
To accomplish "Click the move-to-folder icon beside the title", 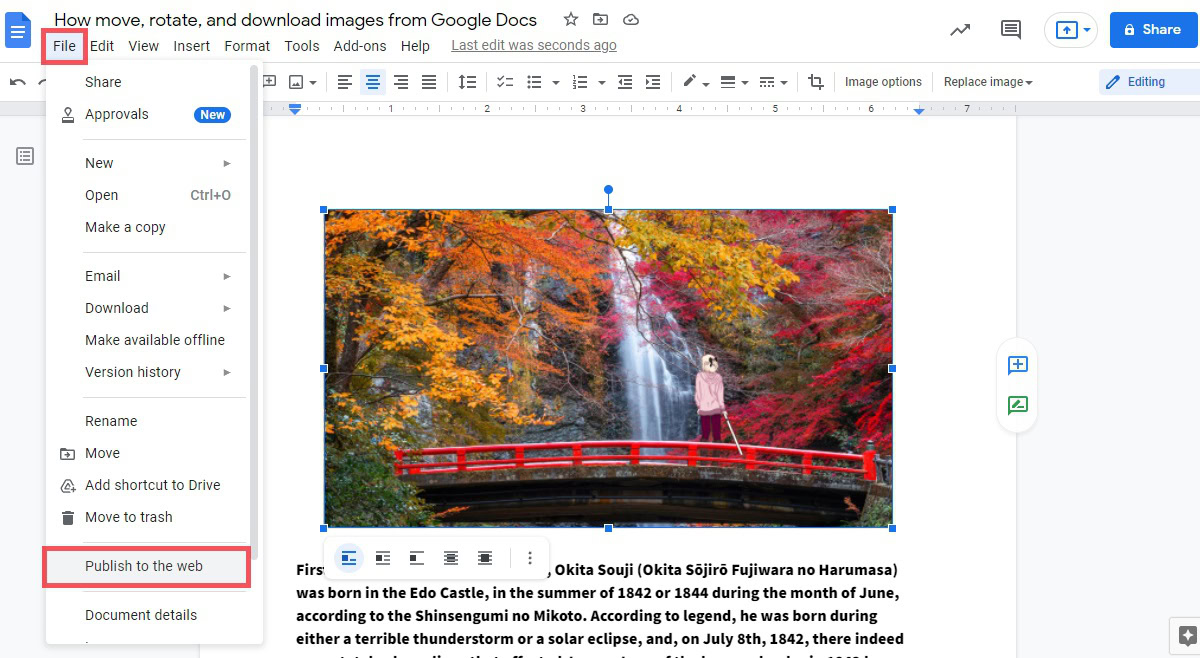I will [600, 19].
